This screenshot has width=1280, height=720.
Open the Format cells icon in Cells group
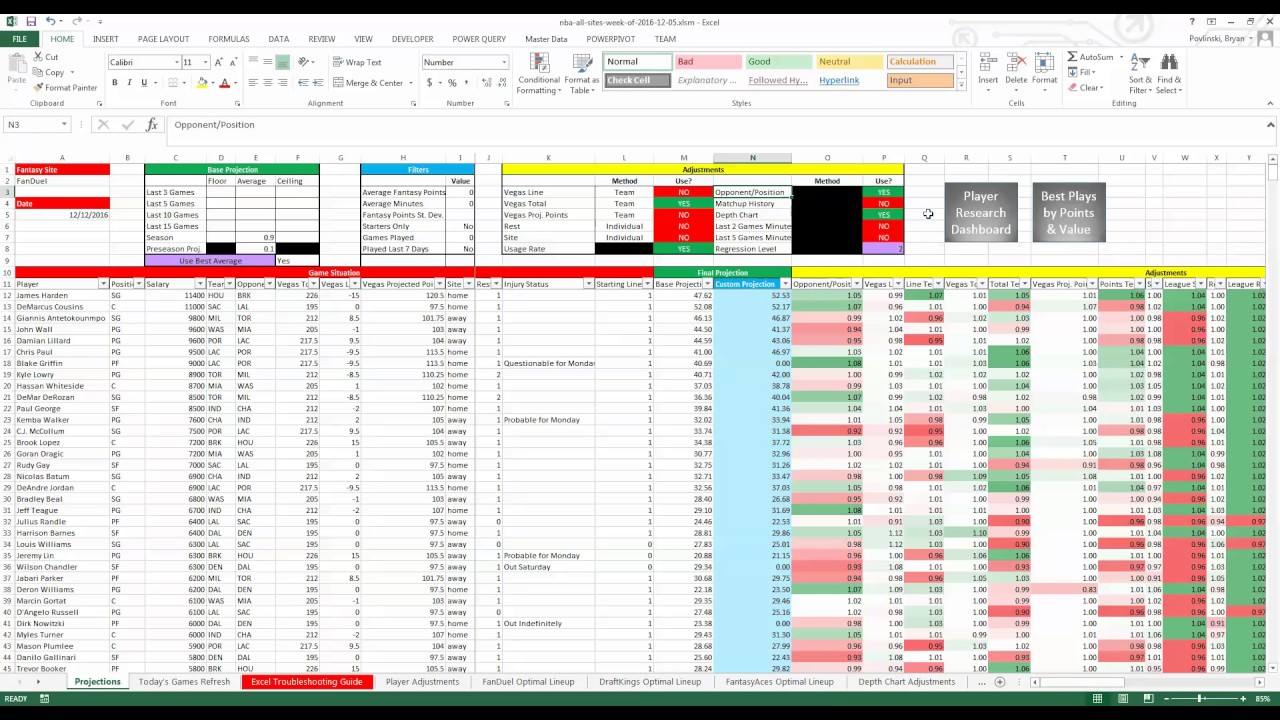[1045, 63]
